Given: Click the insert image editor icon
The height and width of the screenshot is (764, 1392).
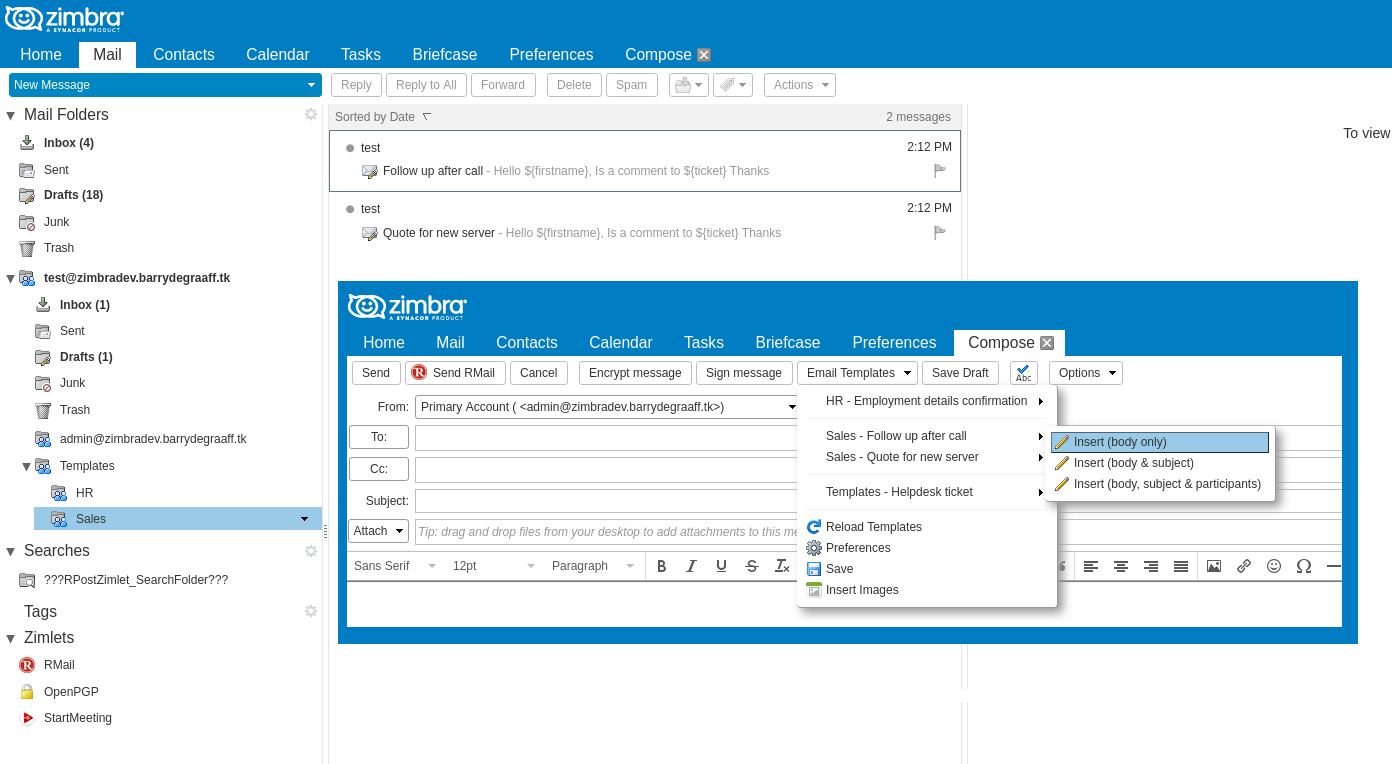Looking at the screenshot, I should pyautogui.click(x=1214, y=566).
